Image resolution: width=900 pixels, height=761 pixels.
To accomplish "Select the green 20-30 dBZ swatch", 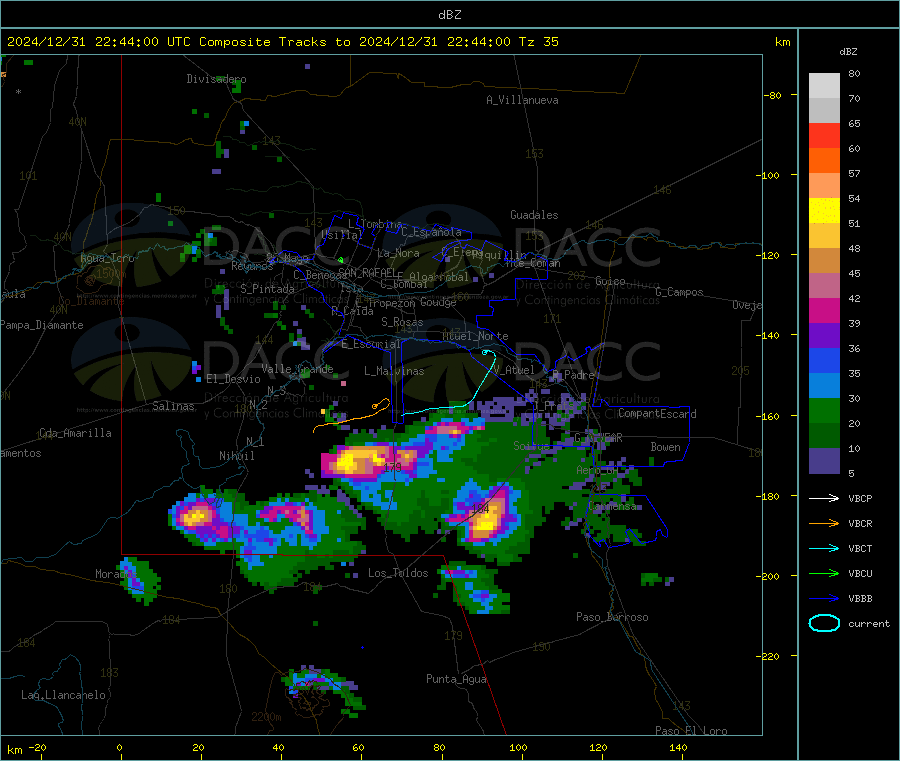I will (824, 411).
